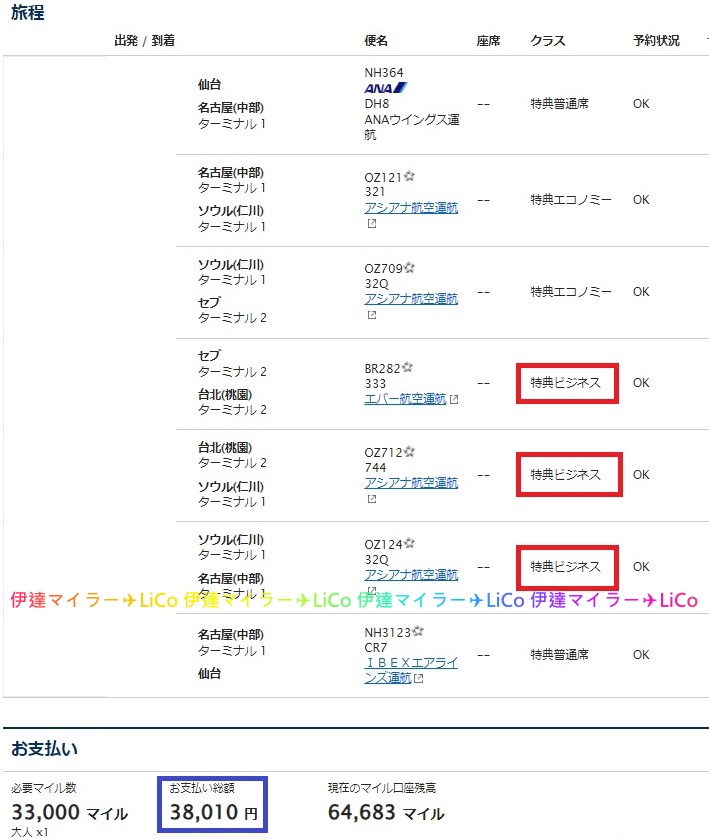Select ANAウイングス運航 operator text
The image size is (709, 839).
[412, 127]
